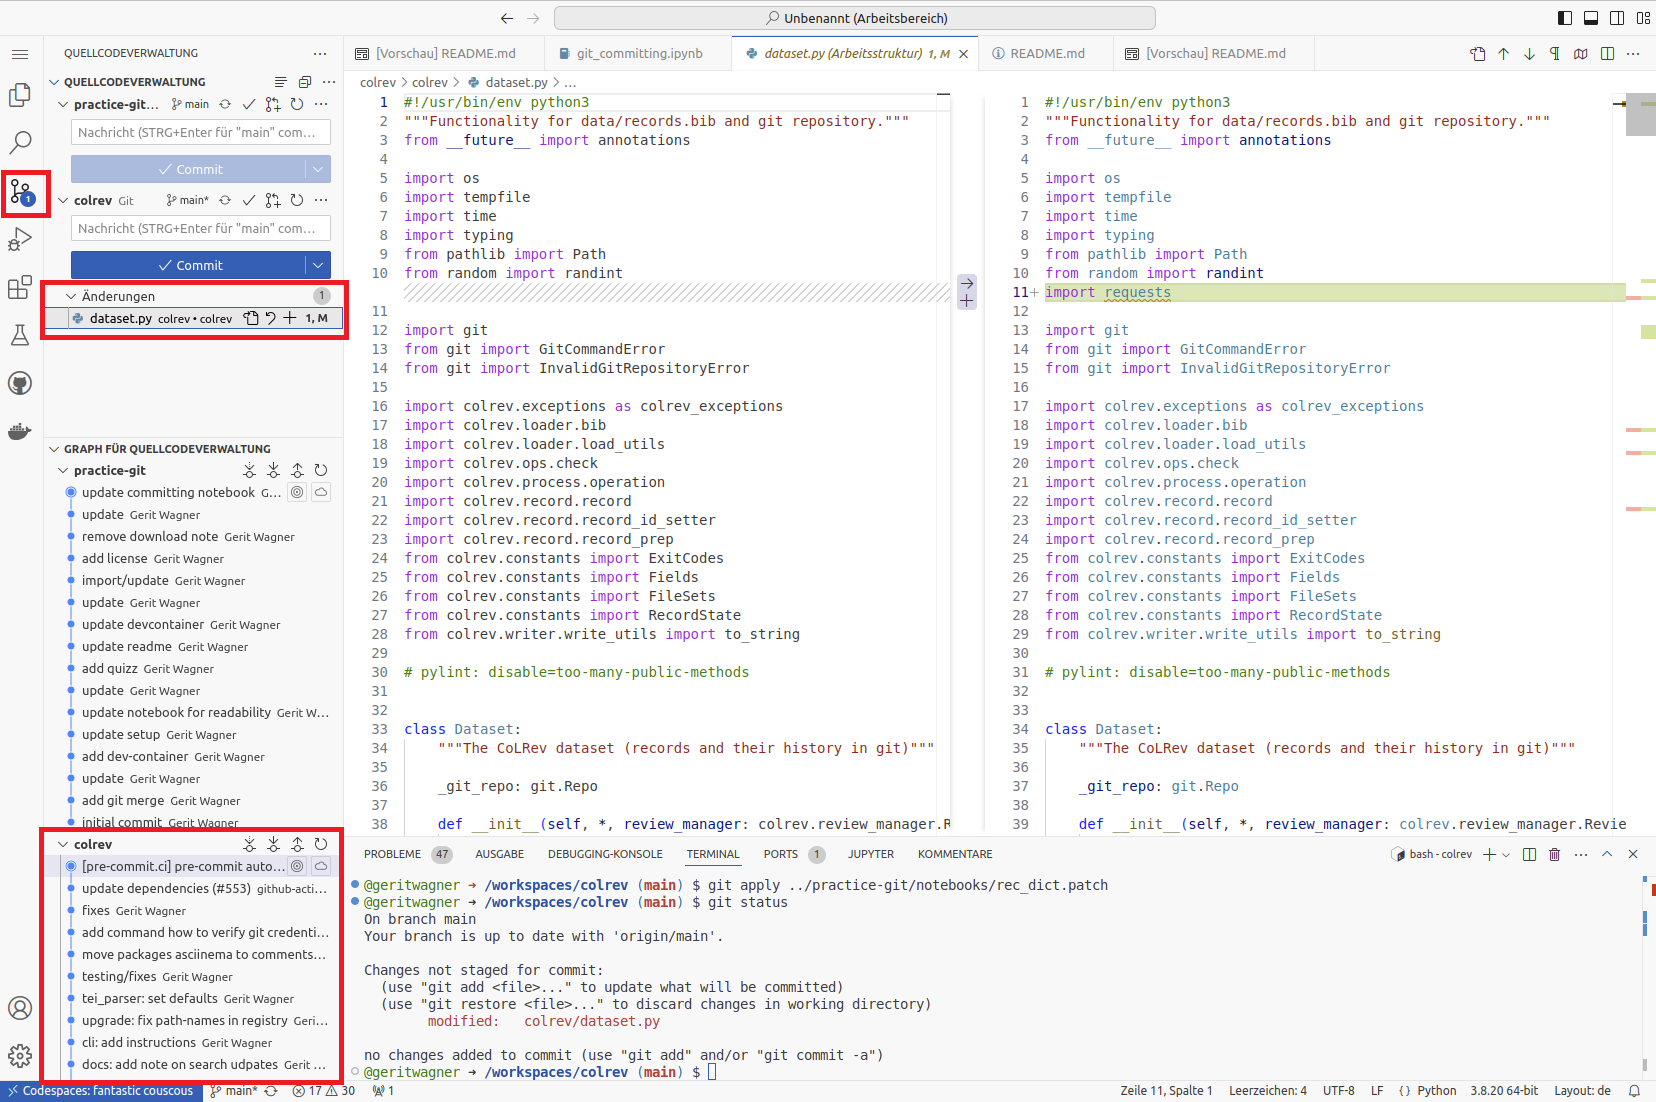1656x1102 pixels.
Task: Collapse the practice-git graph section
Action: coord(64,470)
